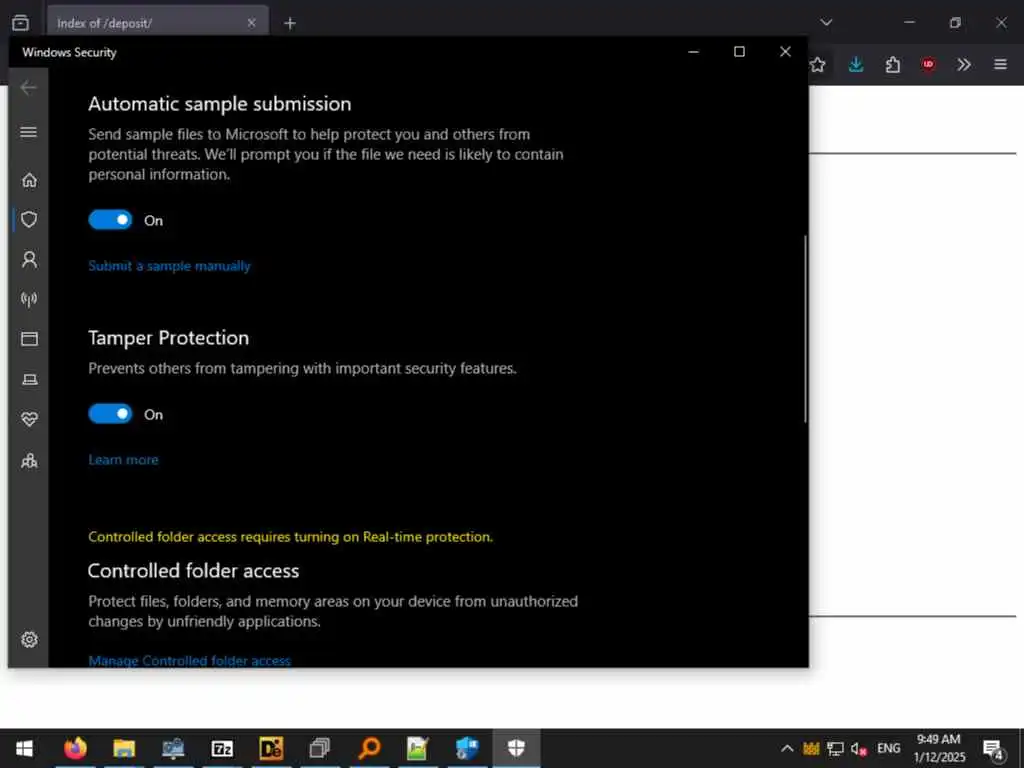
Task: Open the magnifier search app in taskbar
Action: tap(369, 748)
